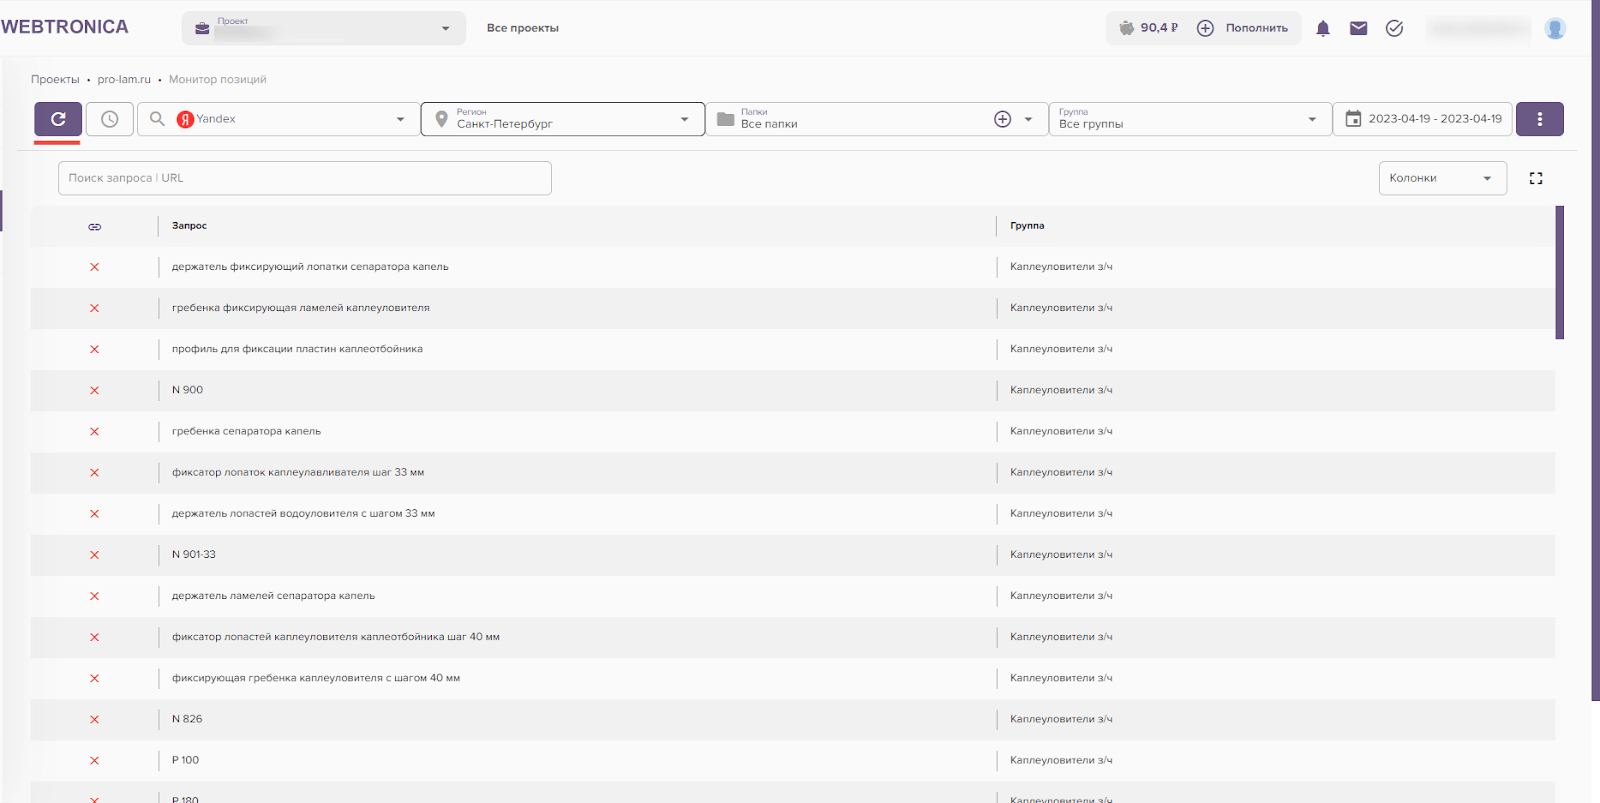Open the date range 2023-04-19 picker
Screen dimensions: 1600x803
pyautogui.click(x=1423, y=119)
